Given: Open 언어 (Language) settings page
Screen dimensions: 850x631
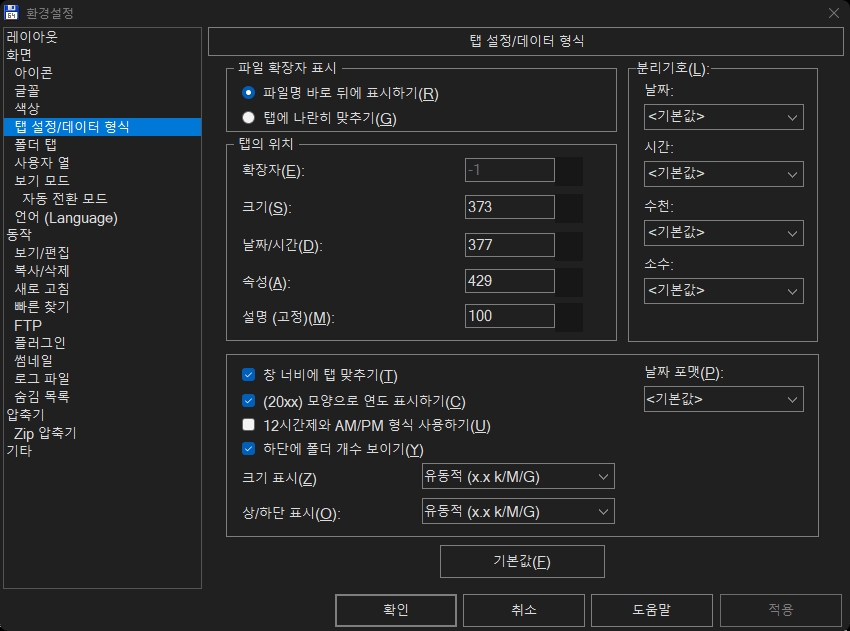Looking at the screenshot, I should 66,217.
